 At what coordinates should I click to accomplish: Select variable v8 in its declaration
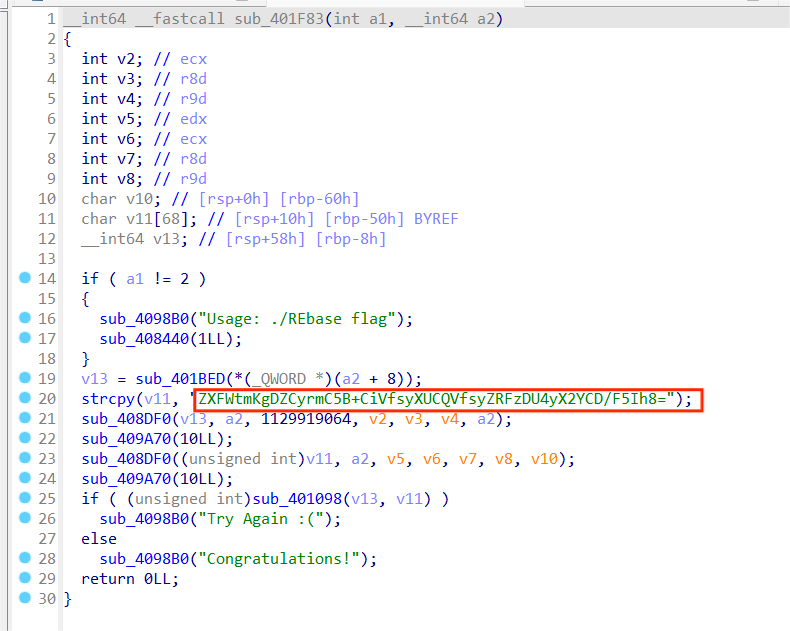pos(126,179)
